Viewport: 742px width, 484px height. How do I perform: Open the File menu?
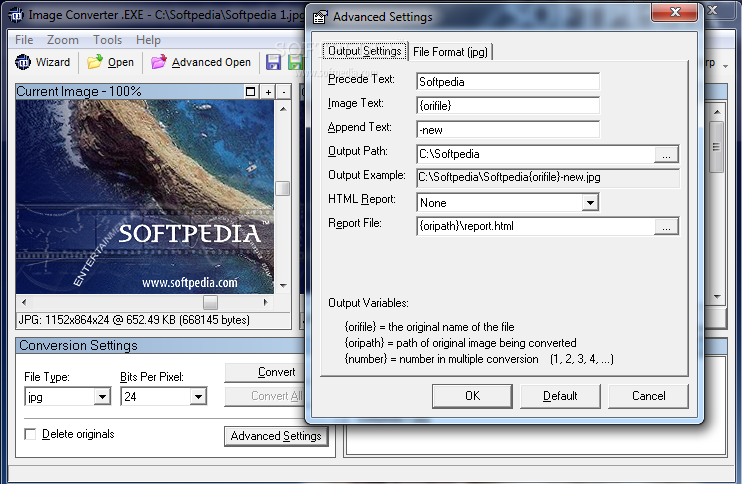tap(24, 40)
